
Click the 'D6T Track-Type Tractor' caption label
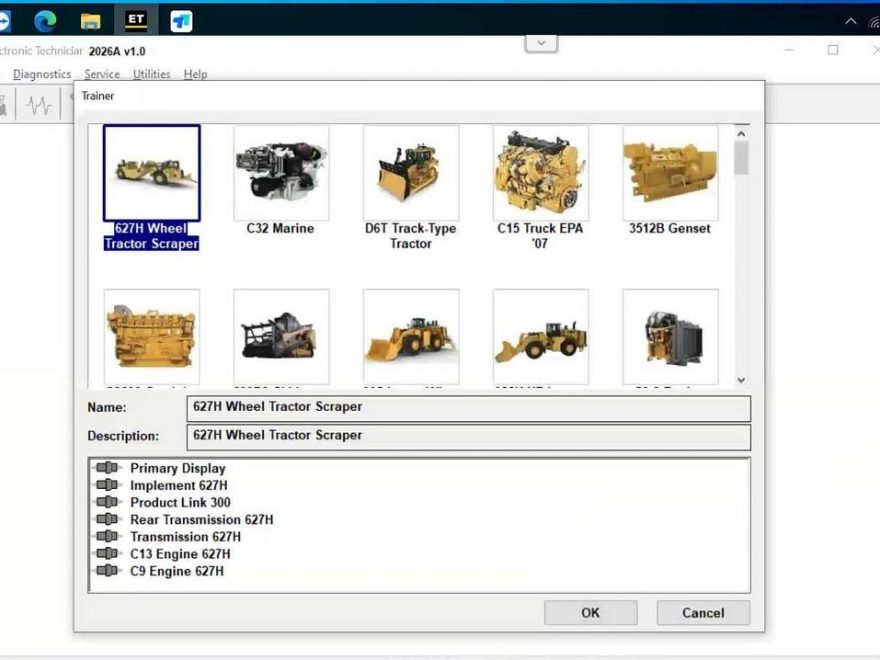click(411, 236)
